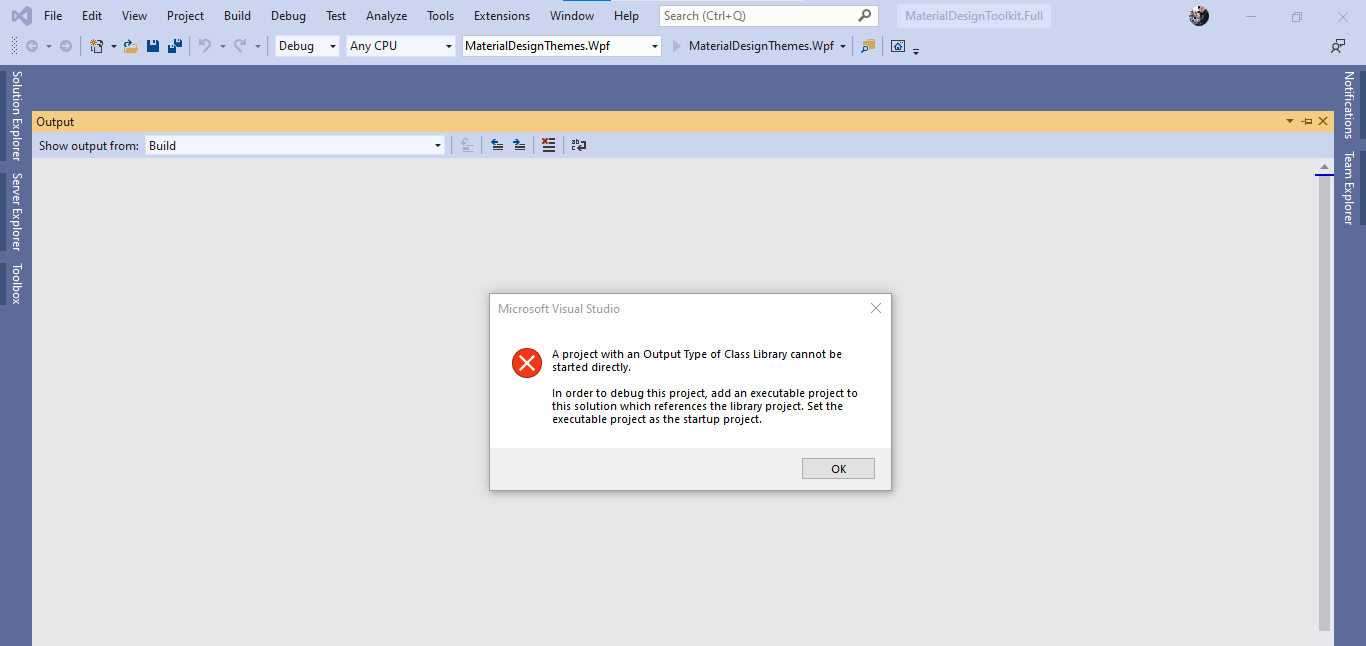Click the Save icon in toolbar

pyautogui.click(x=153, y=46)
